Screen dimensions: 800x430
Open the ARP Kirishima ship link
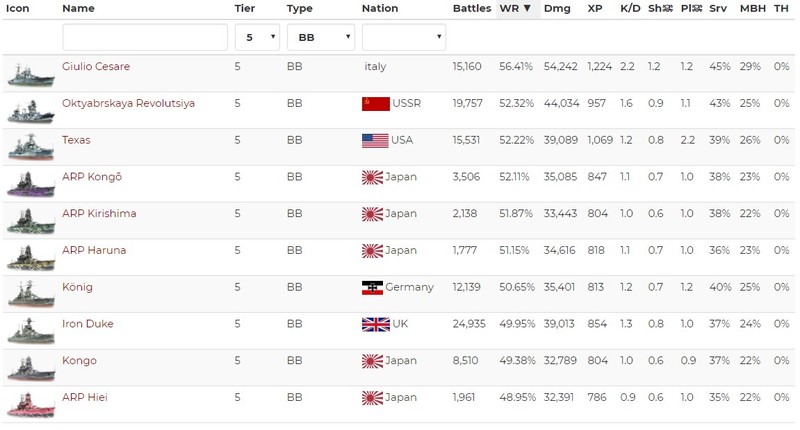[99, 214]
